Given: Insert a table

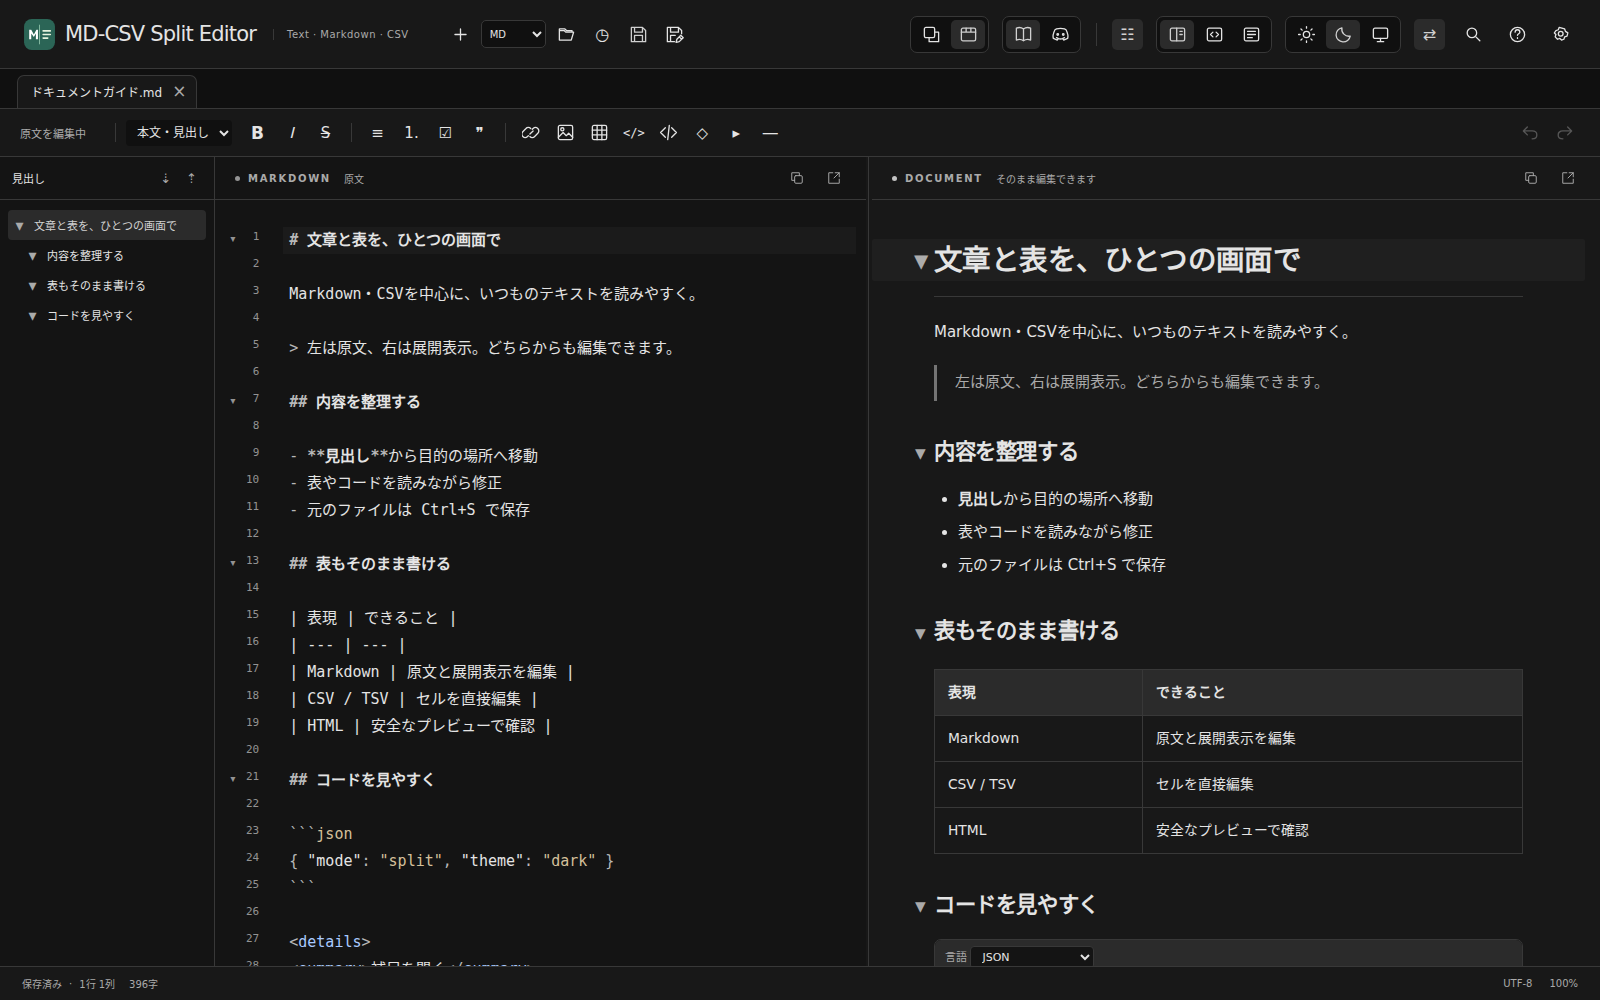Looking at the screenshot, I should pyautogui.click(x=599, y=132).
